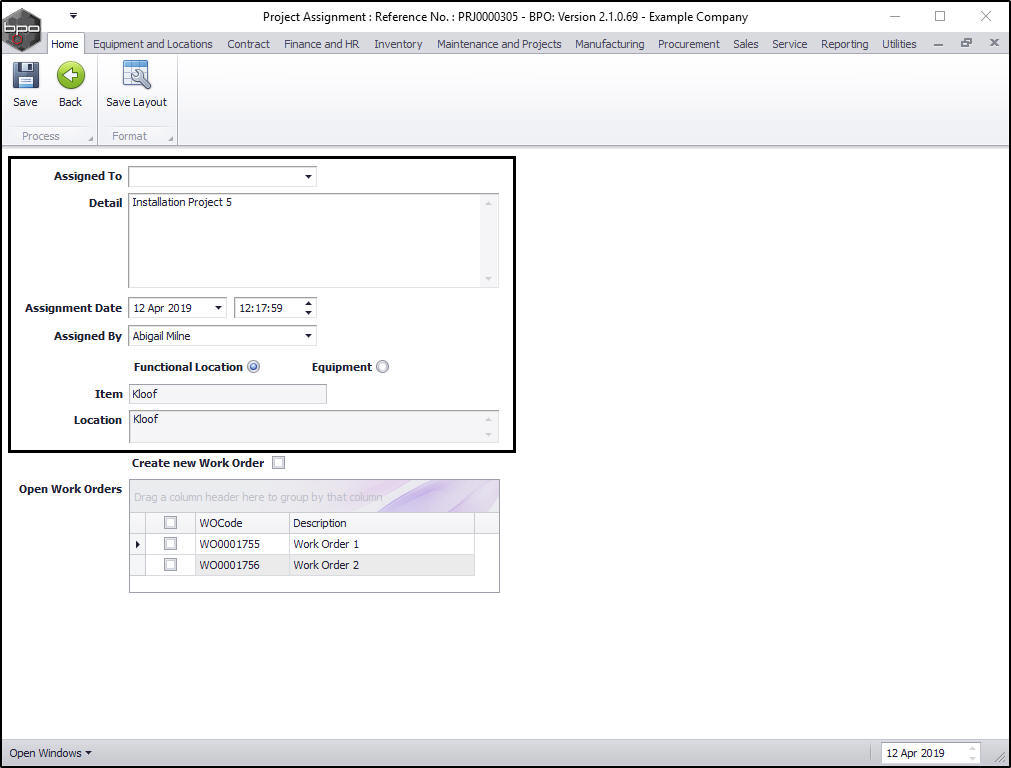Open the Assignment Date calendar dropdown

219,308
